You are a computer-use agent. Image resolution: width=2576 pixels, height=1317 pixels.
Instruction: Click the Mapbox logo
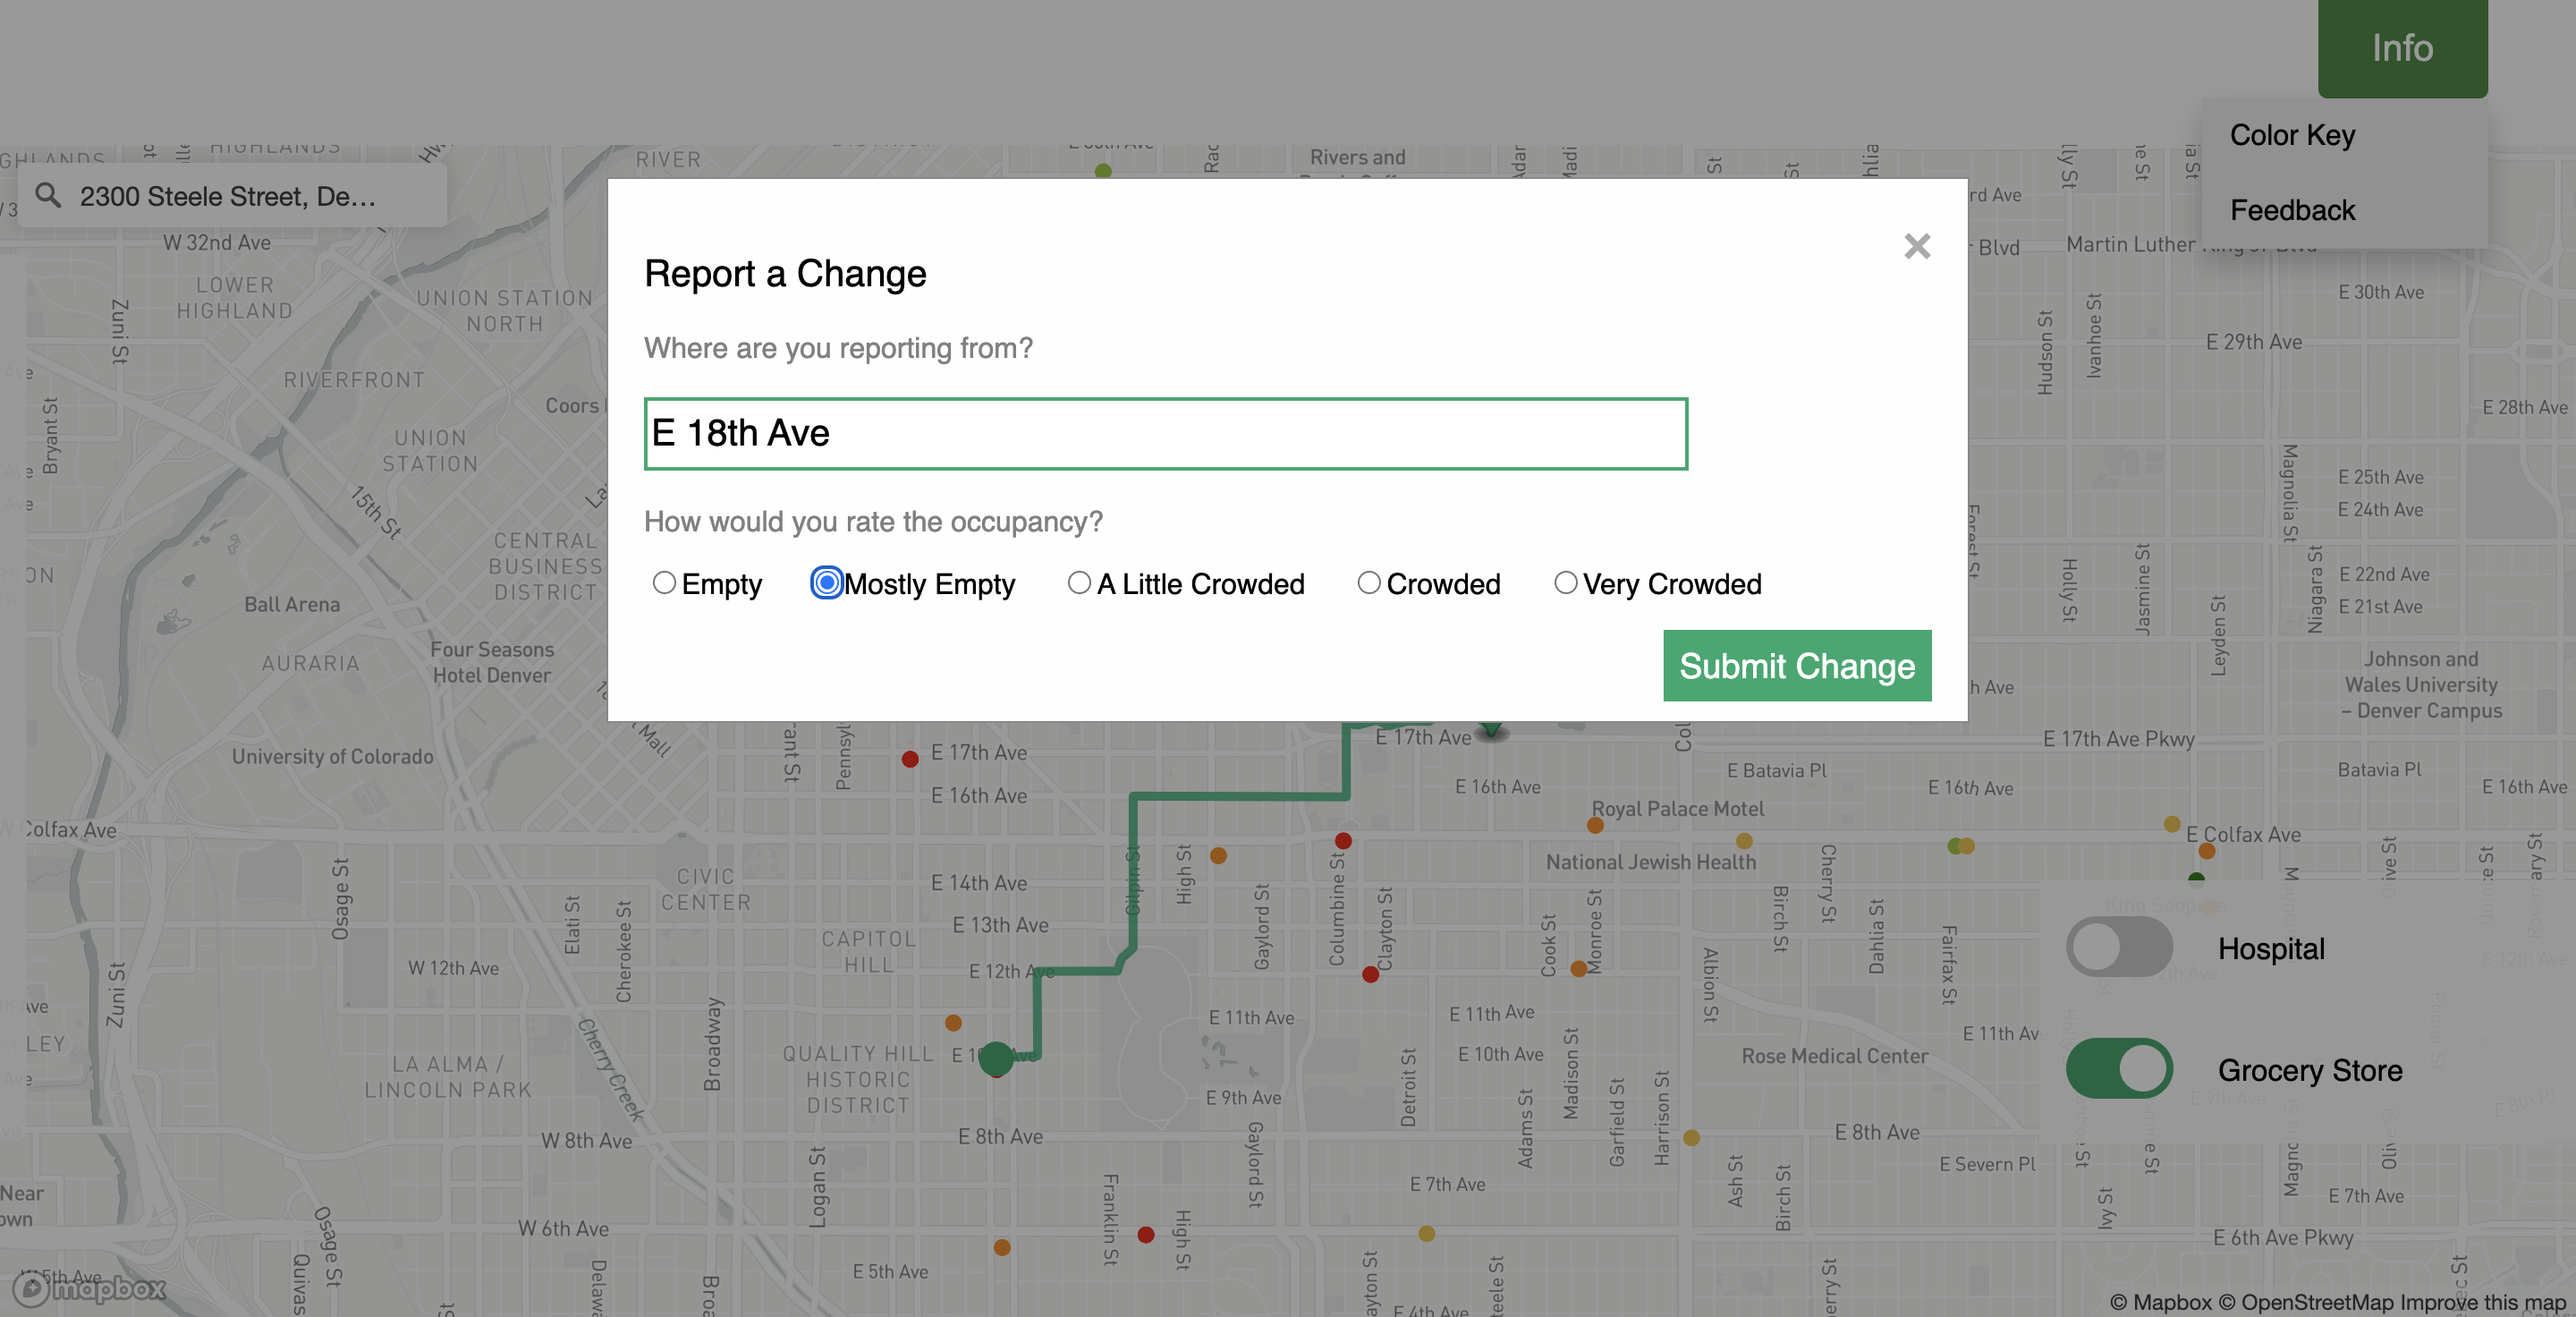90,1288
